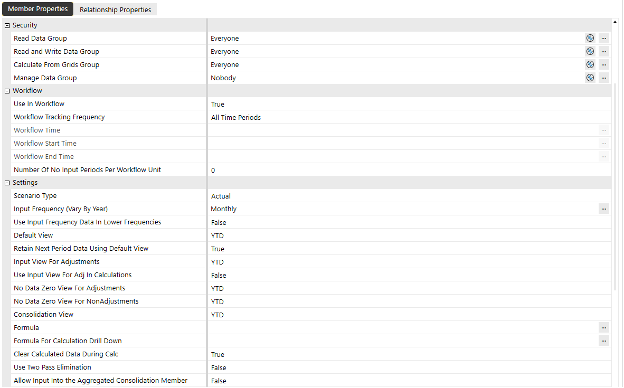This screenshot has width=624, height=388.
Task: Collapse the Security section
Action: 7,25
